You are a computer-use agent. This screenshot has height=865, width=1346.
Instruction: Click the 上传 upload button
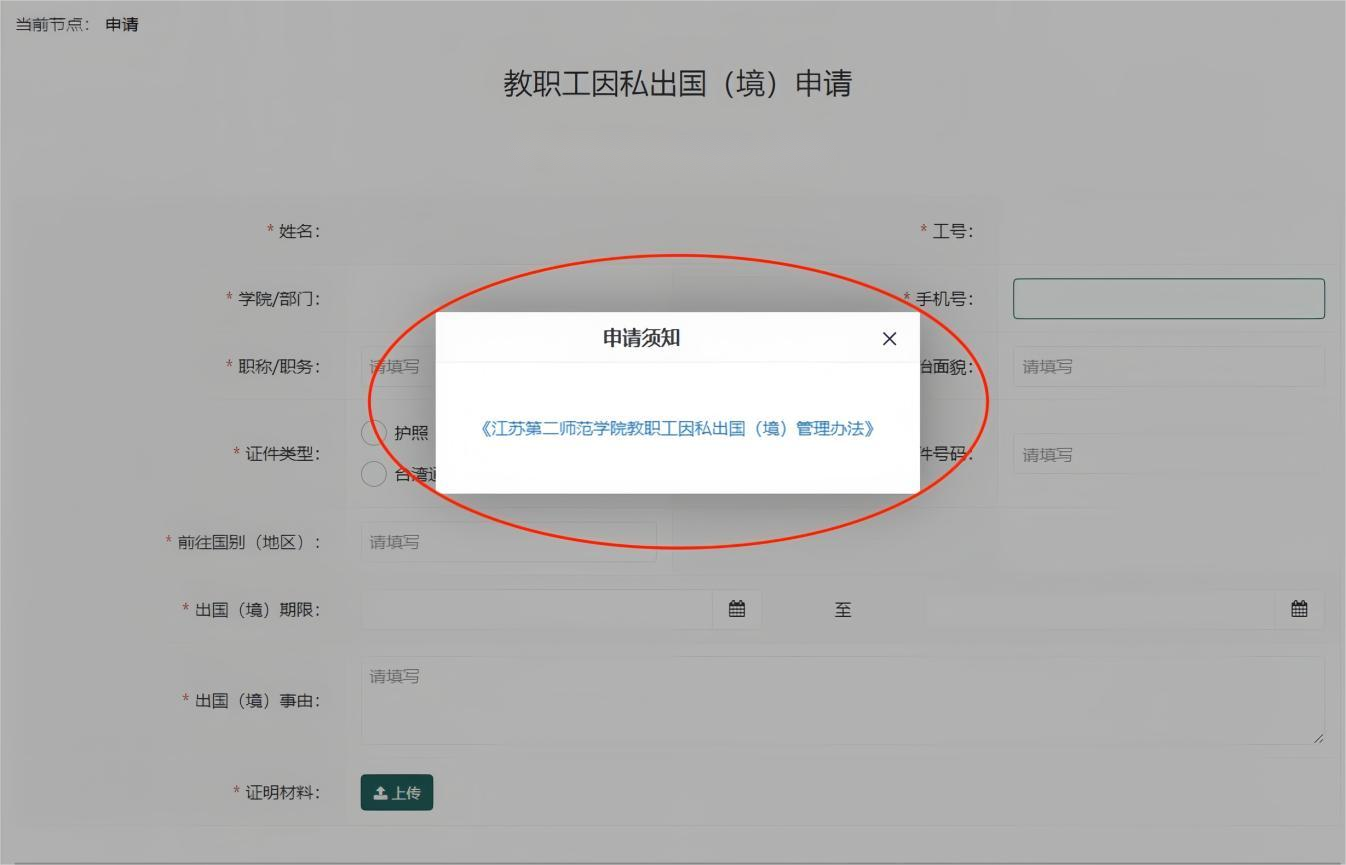pos(397,793)
